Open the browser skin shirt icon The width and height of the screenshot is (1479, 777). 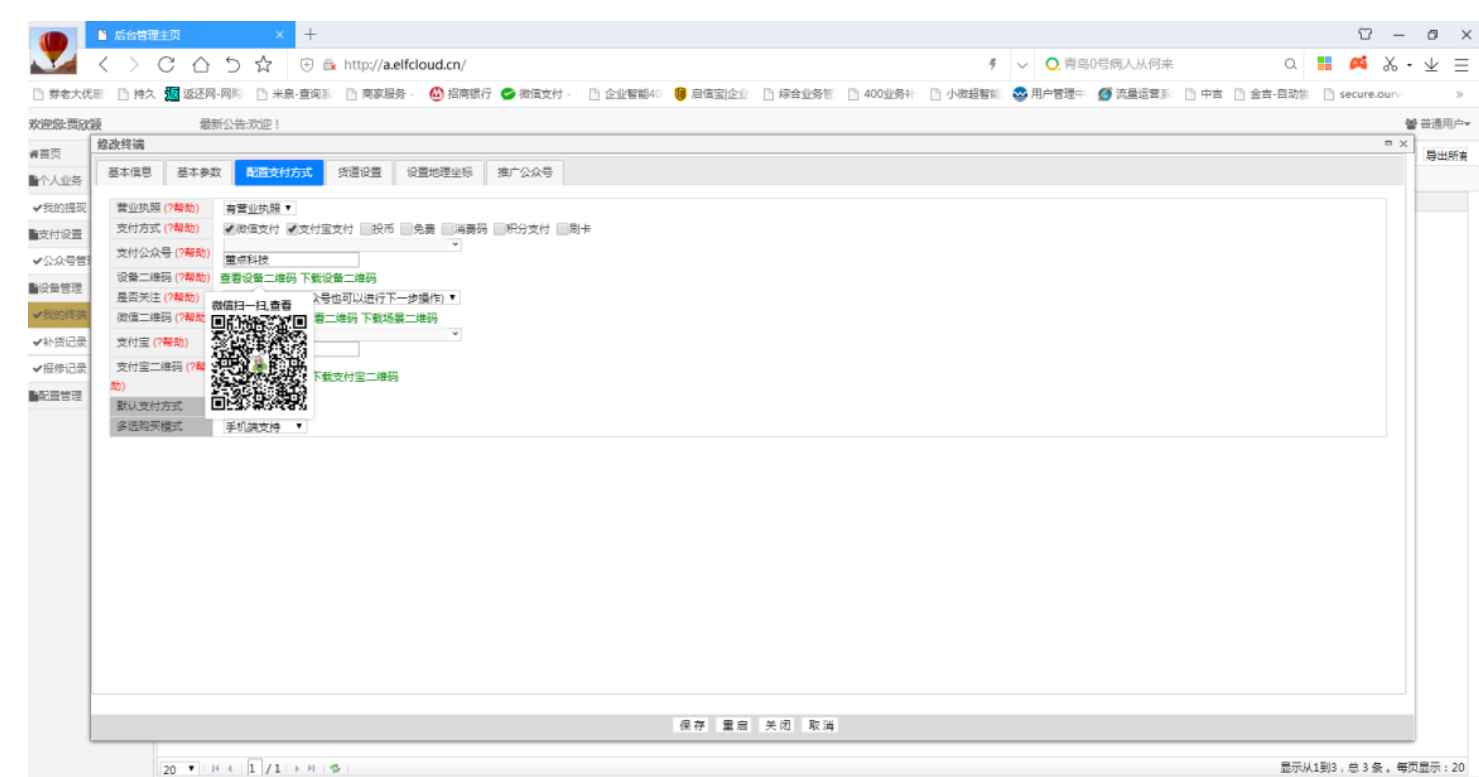(x=1365, y=34)
